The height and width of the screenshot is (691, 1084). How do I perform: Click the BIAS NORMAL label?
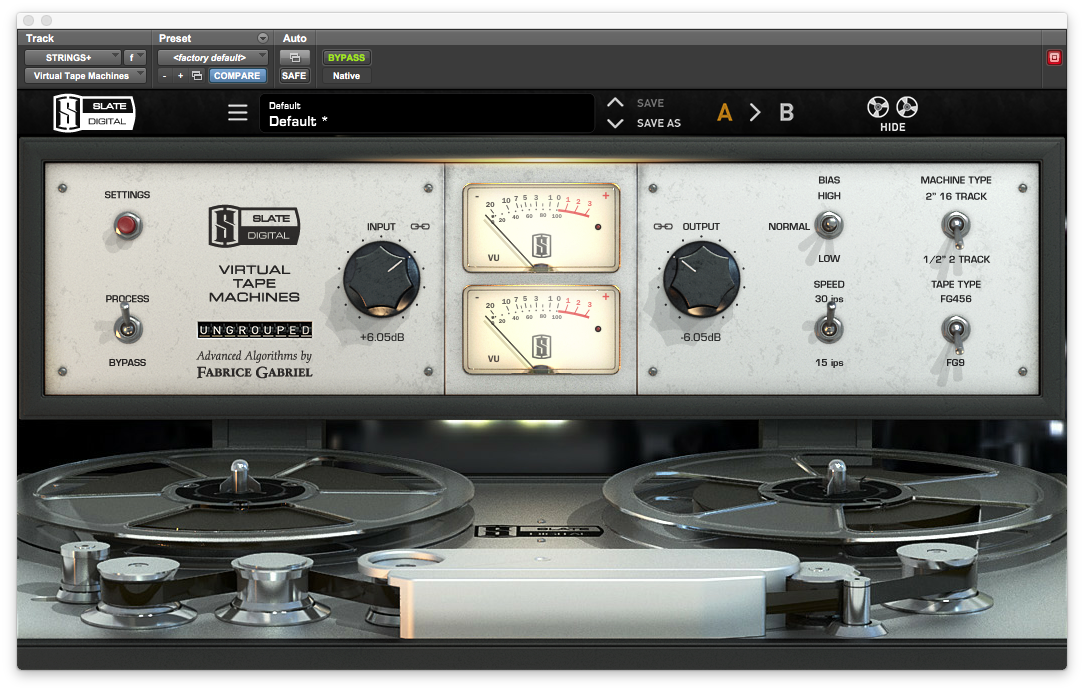tap(789, 226)
